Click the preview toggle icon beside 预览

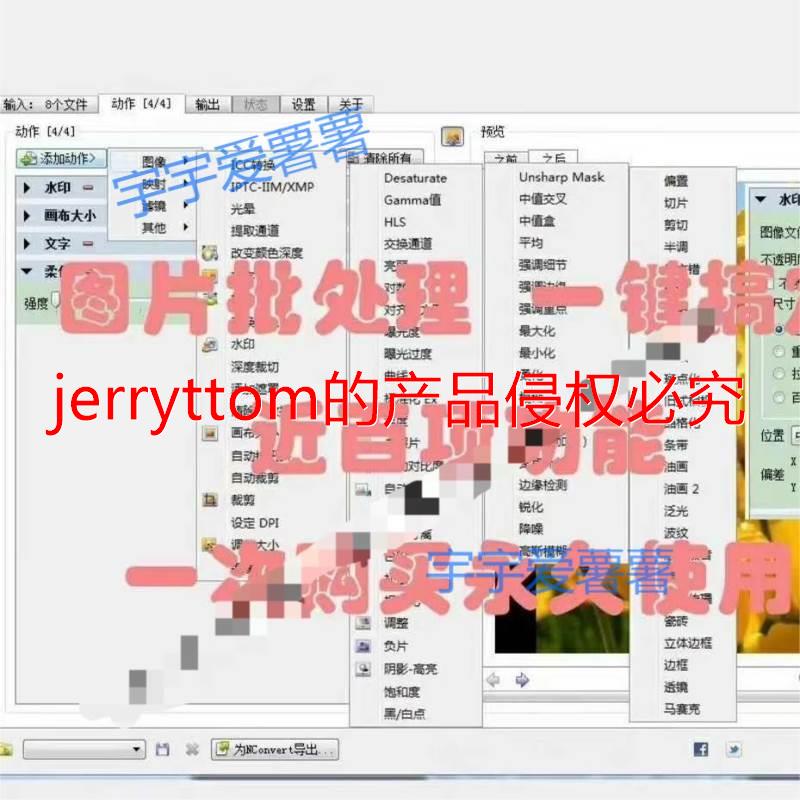pos(452,136)
